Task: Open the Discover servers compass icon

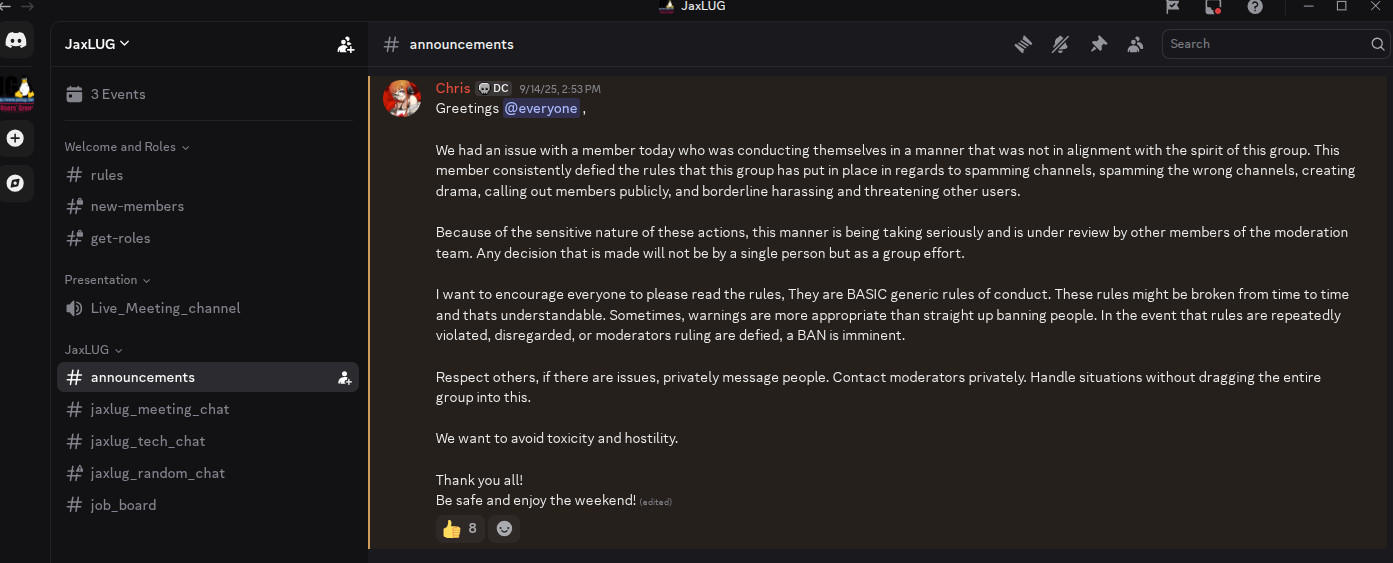Action: (x=15, y=183)
